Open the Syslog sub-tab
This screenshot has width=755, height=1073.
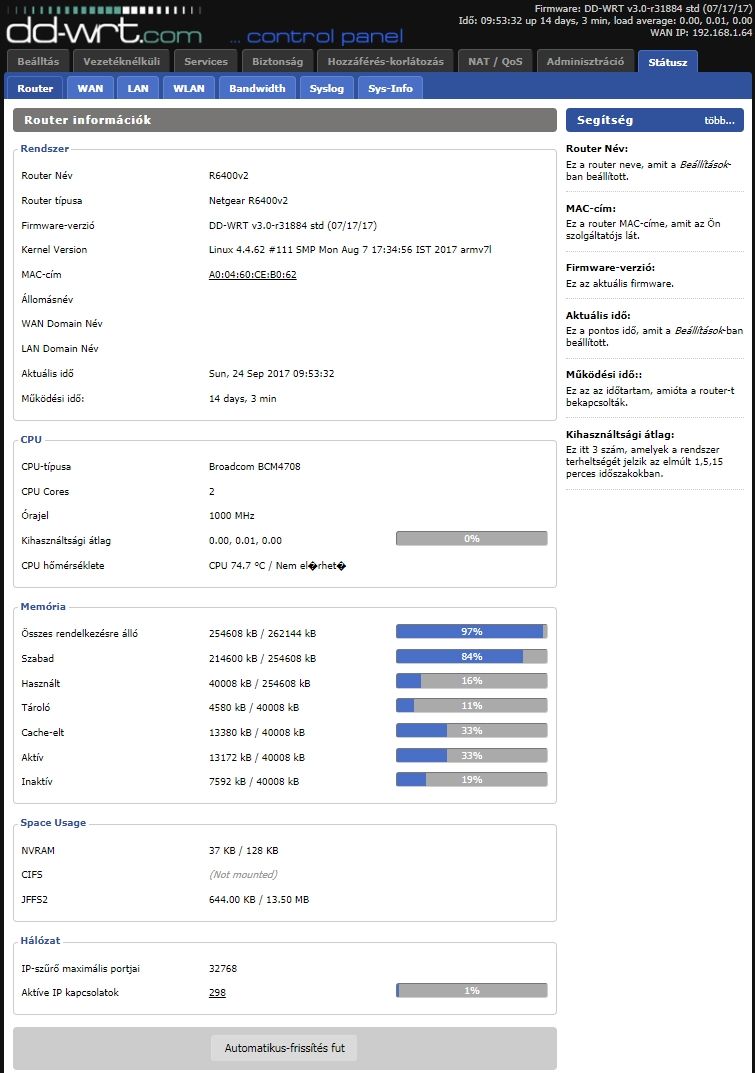(x=327, y=88)
